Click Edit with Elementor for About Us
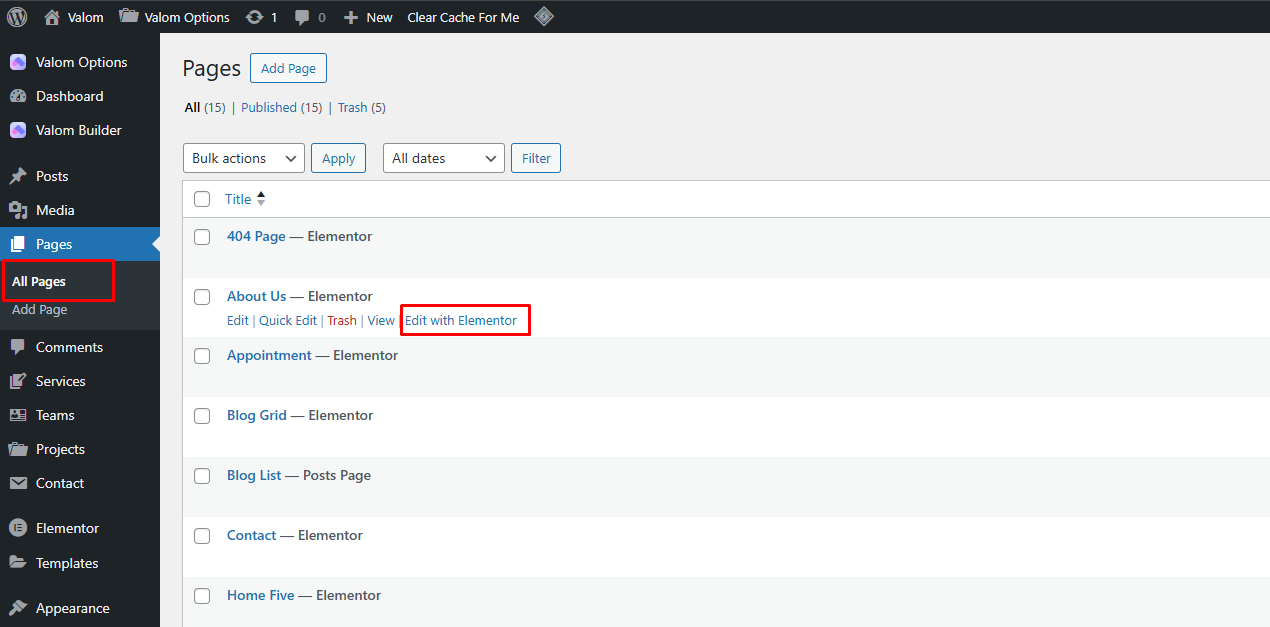The height and width of the screenshot is (627, 1270). (461, 321)
